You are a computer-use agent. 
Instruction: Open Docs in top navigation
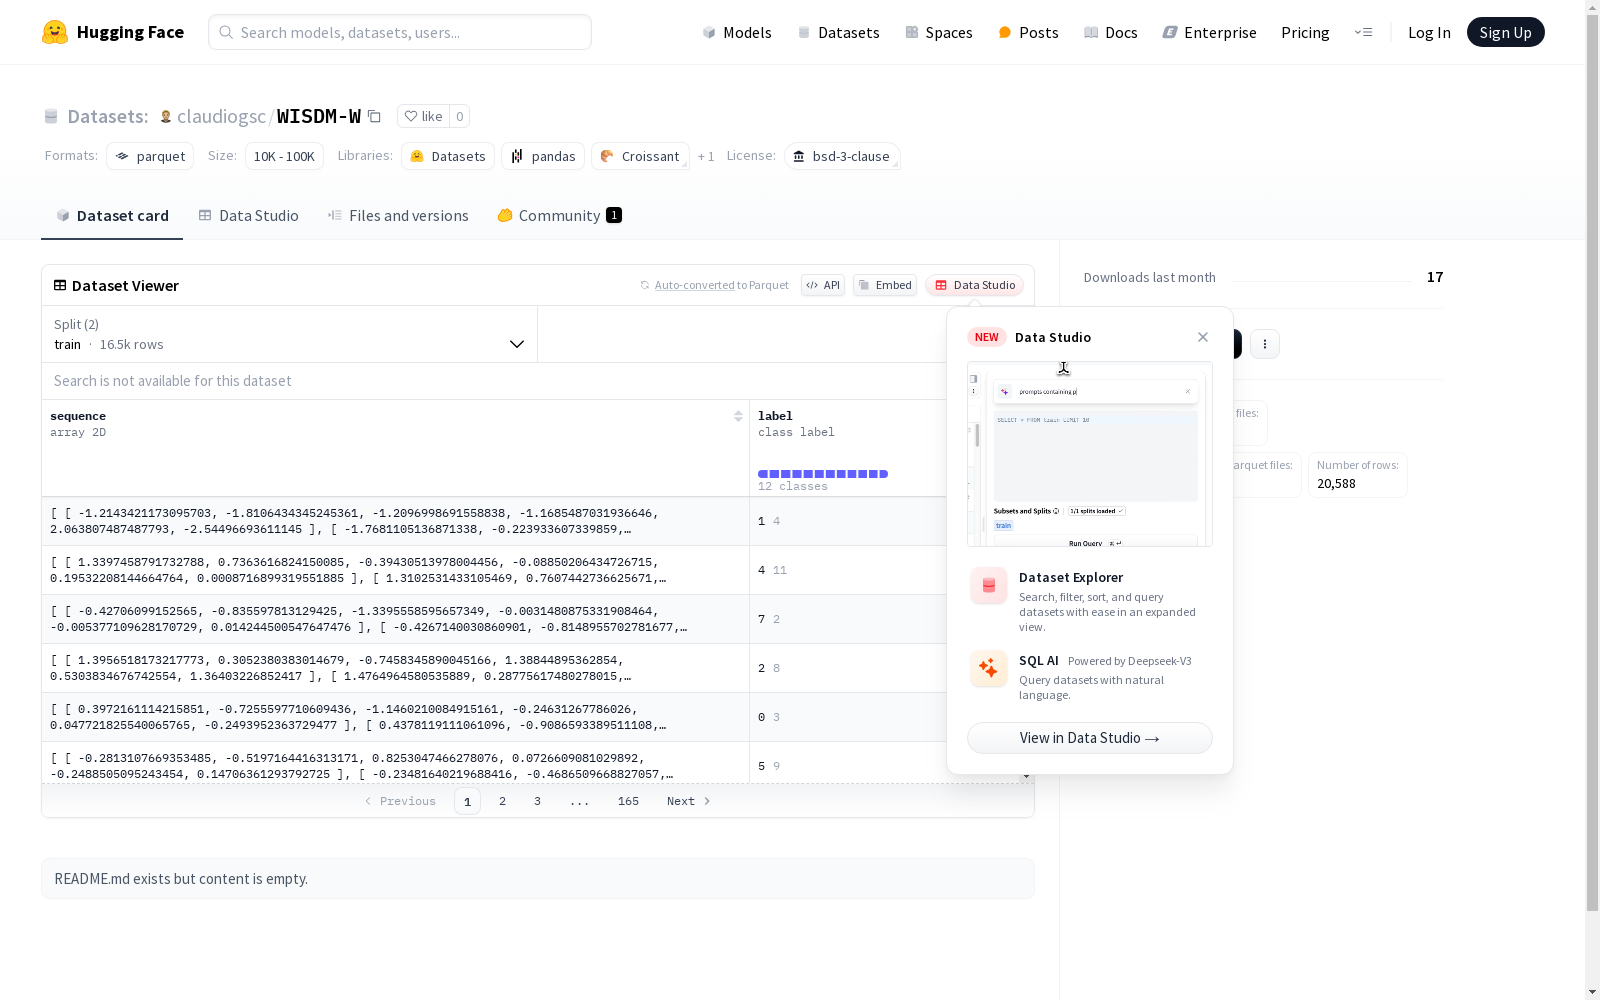pyautogui.click(x=1111, y=32)
